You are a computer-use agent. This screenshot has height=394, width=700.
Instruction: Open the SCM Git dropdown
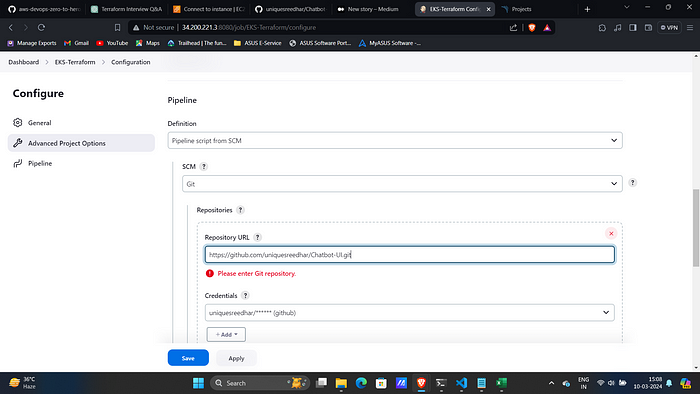(402, 184)
